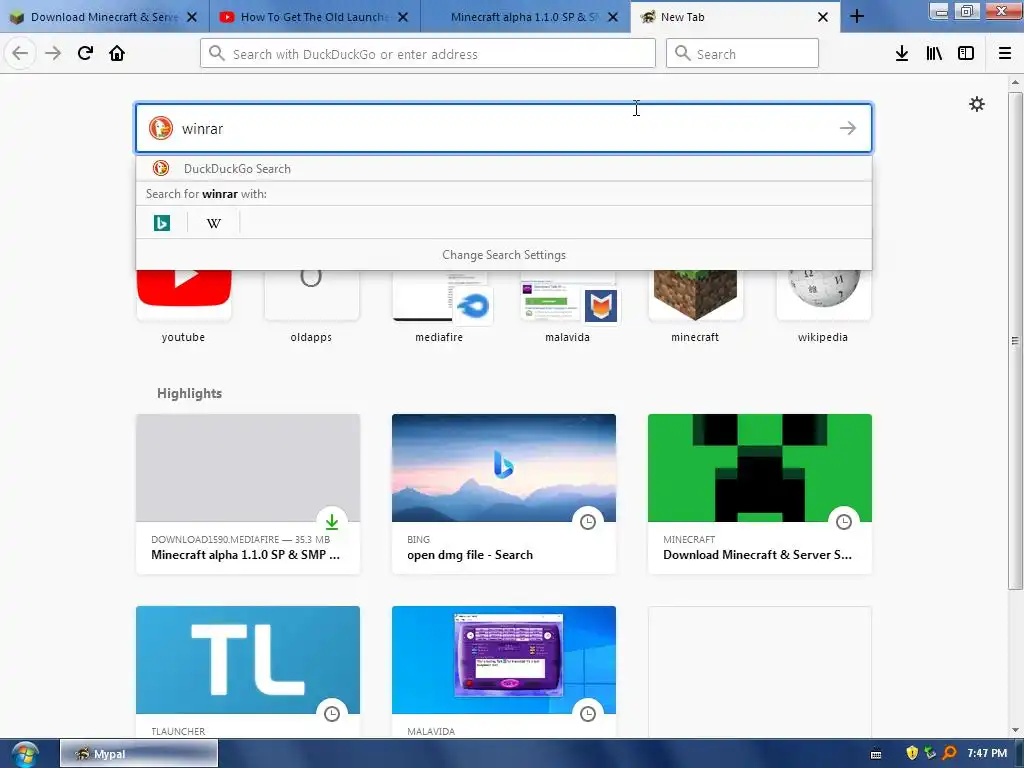Open Download Minecraft & Server highlight
1024x768 pixels.
pos(760,494)
